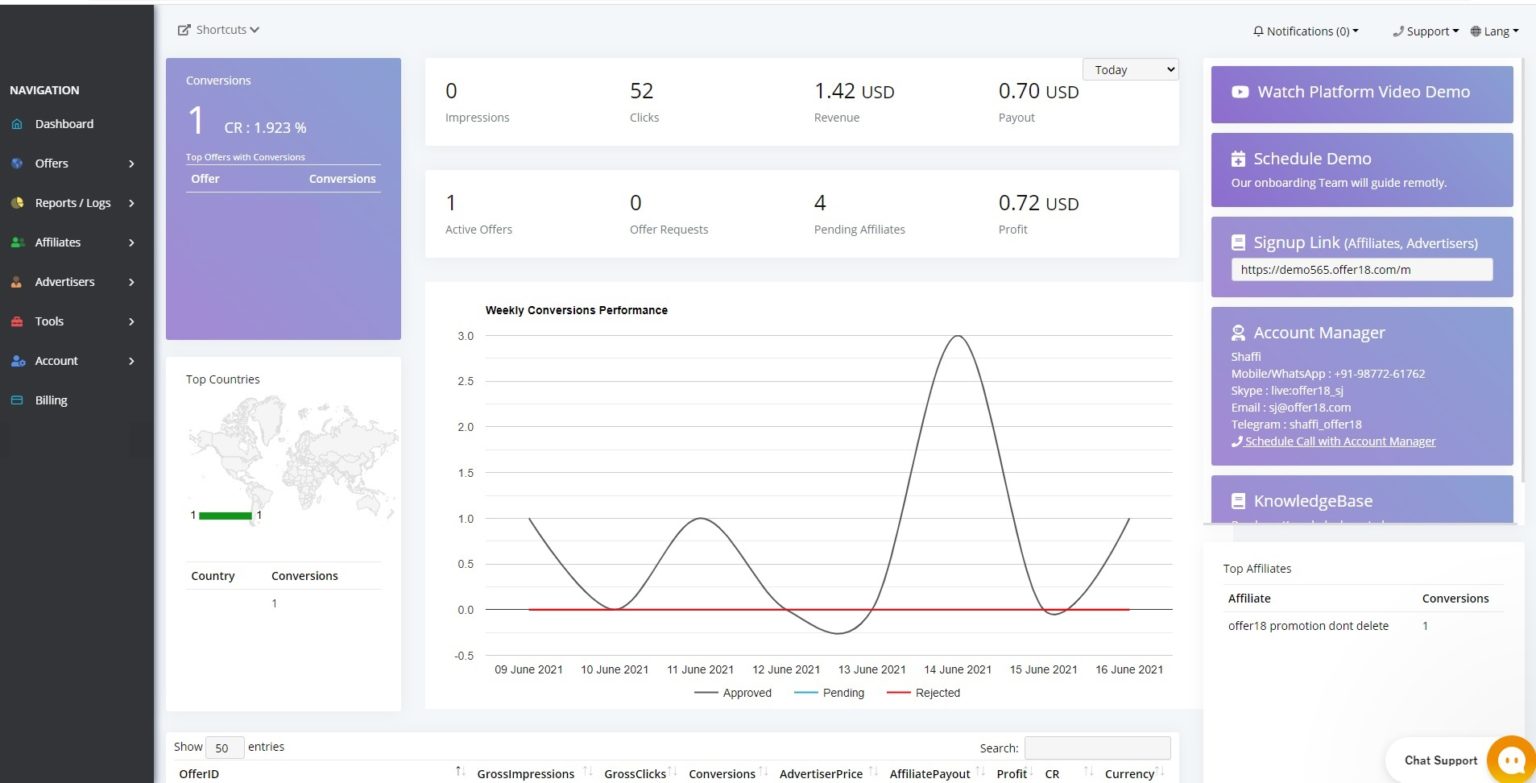Click the Billing sidebar icon
This screenshot has height=783, width=1536.
[16, 400]
